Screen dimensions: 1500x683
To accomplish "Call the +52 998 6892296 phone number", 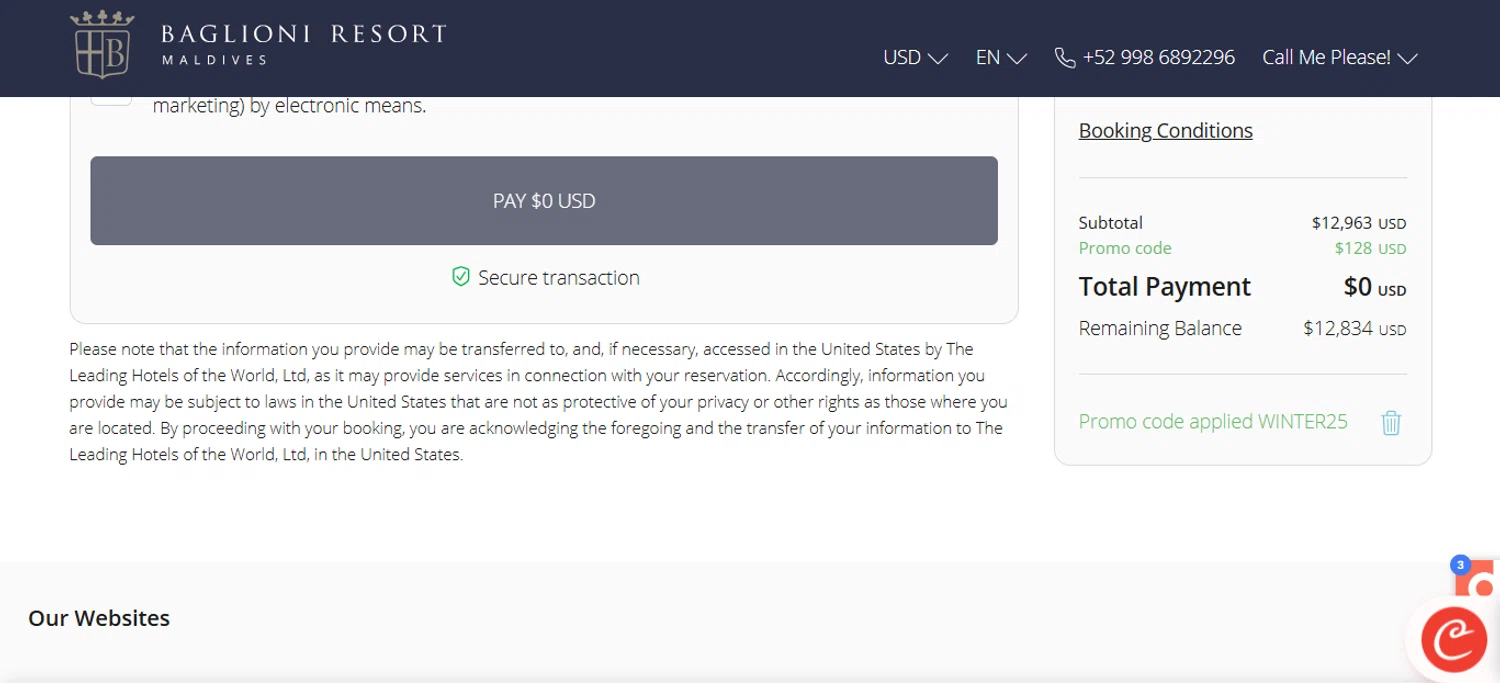I will tap(1158, 58).
